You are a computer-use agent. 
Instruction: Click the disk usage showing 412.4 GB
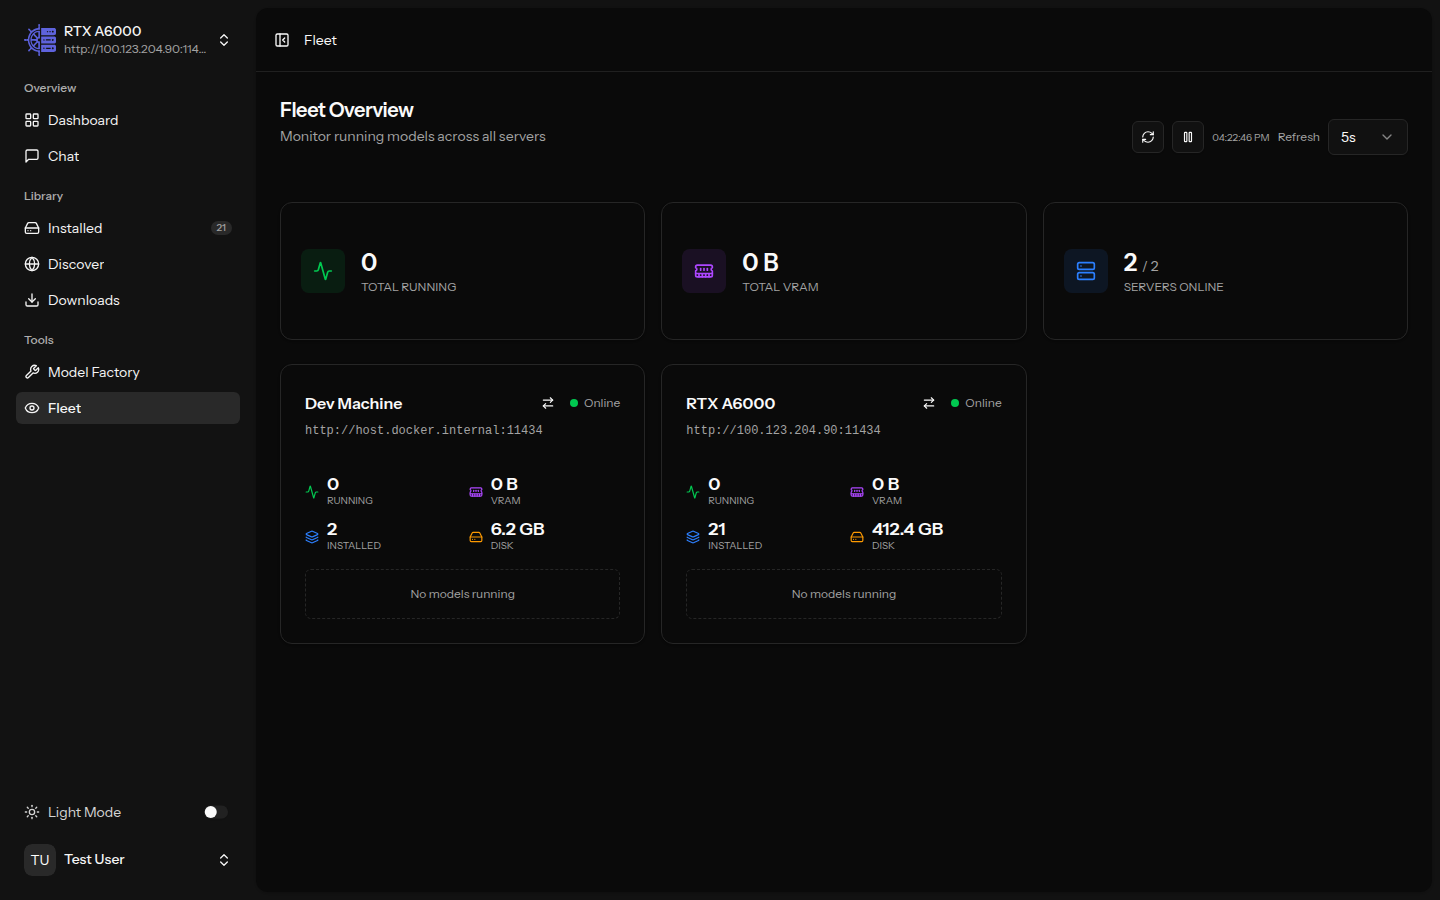pos(907,529)
